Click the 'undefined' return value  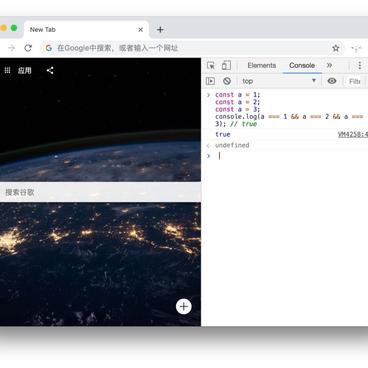pyautogui.click(x=232, y=145)
